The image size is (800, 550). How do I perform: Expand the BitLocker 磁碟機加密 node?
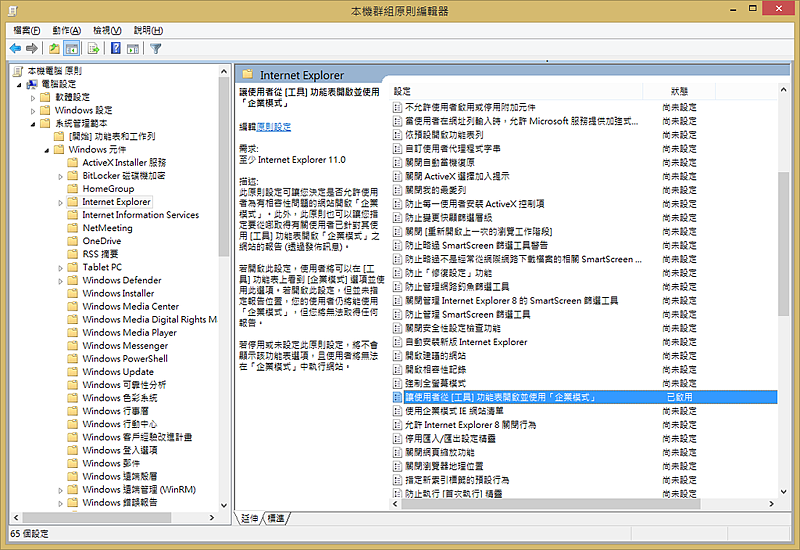[60, 177]
